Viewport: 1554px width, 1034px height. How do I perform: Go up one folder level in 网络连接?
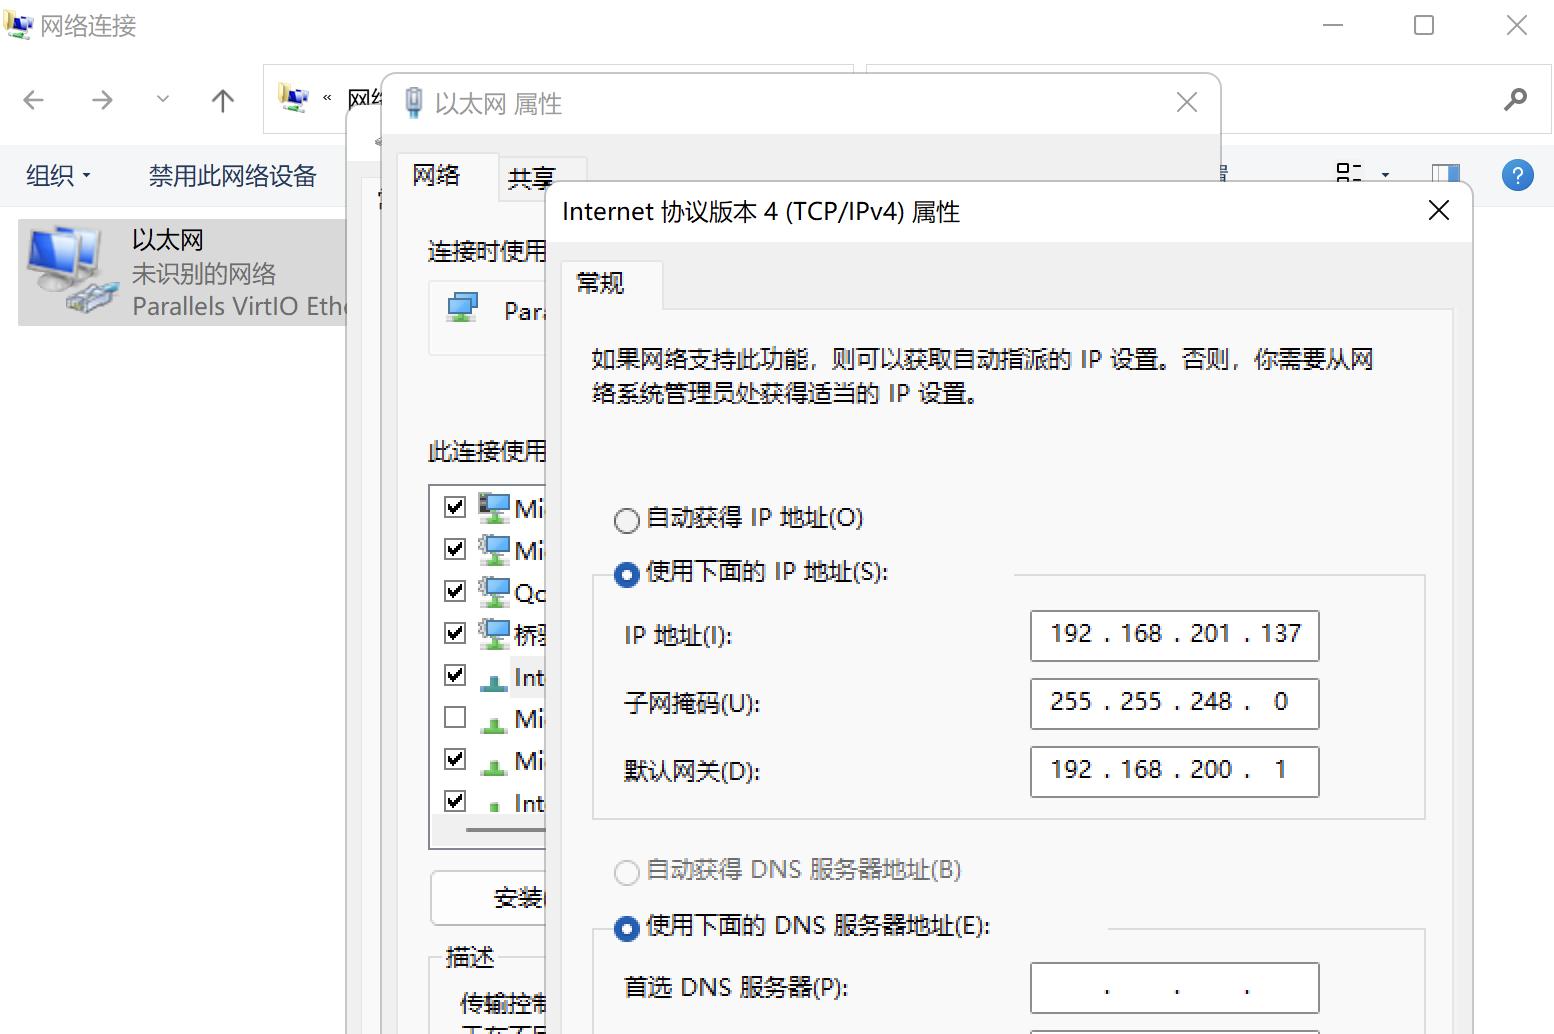[x=223, y=100]
